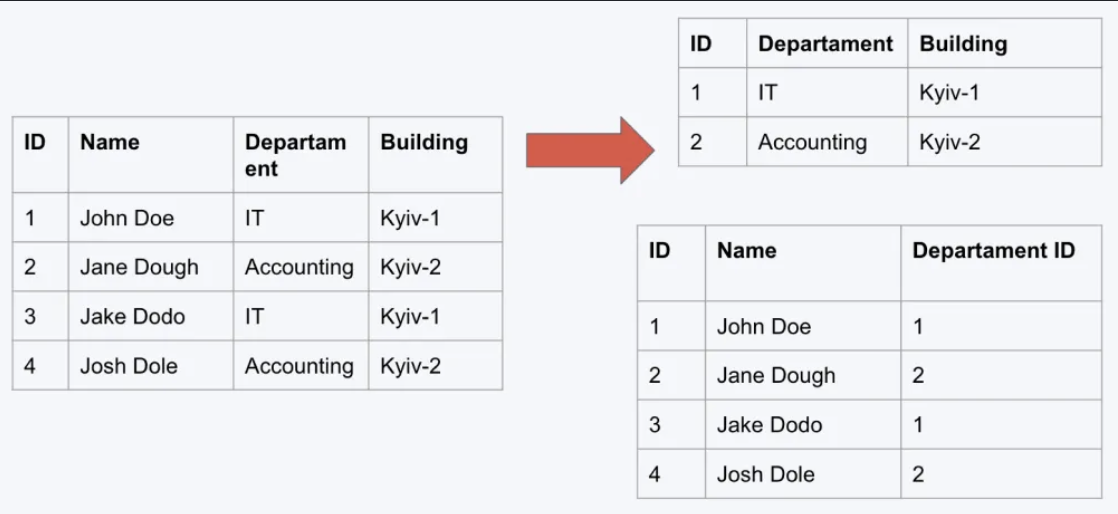Select Jake Dodo in the four-column table

pos(132,317)
